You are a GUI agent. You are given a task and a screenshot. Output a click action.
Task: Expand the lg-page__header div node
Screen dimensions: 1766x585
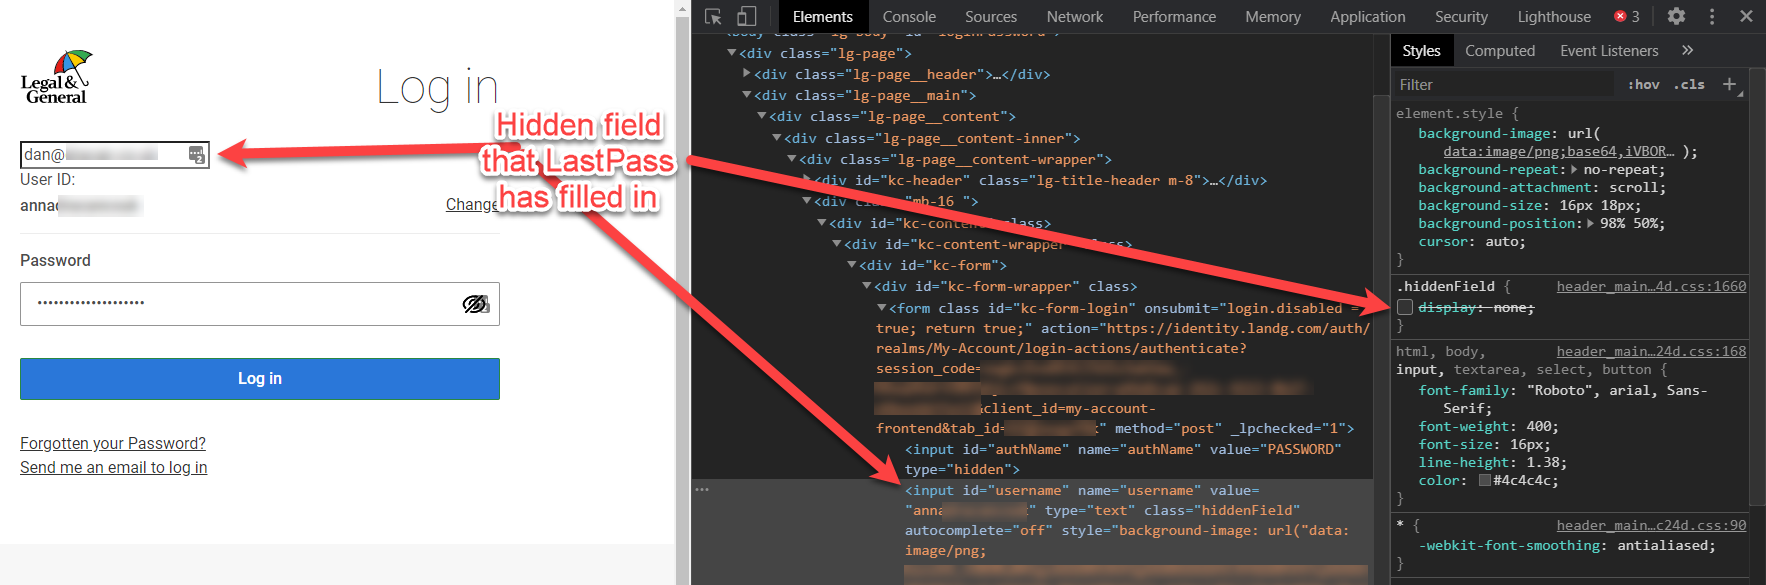(747, 74)
